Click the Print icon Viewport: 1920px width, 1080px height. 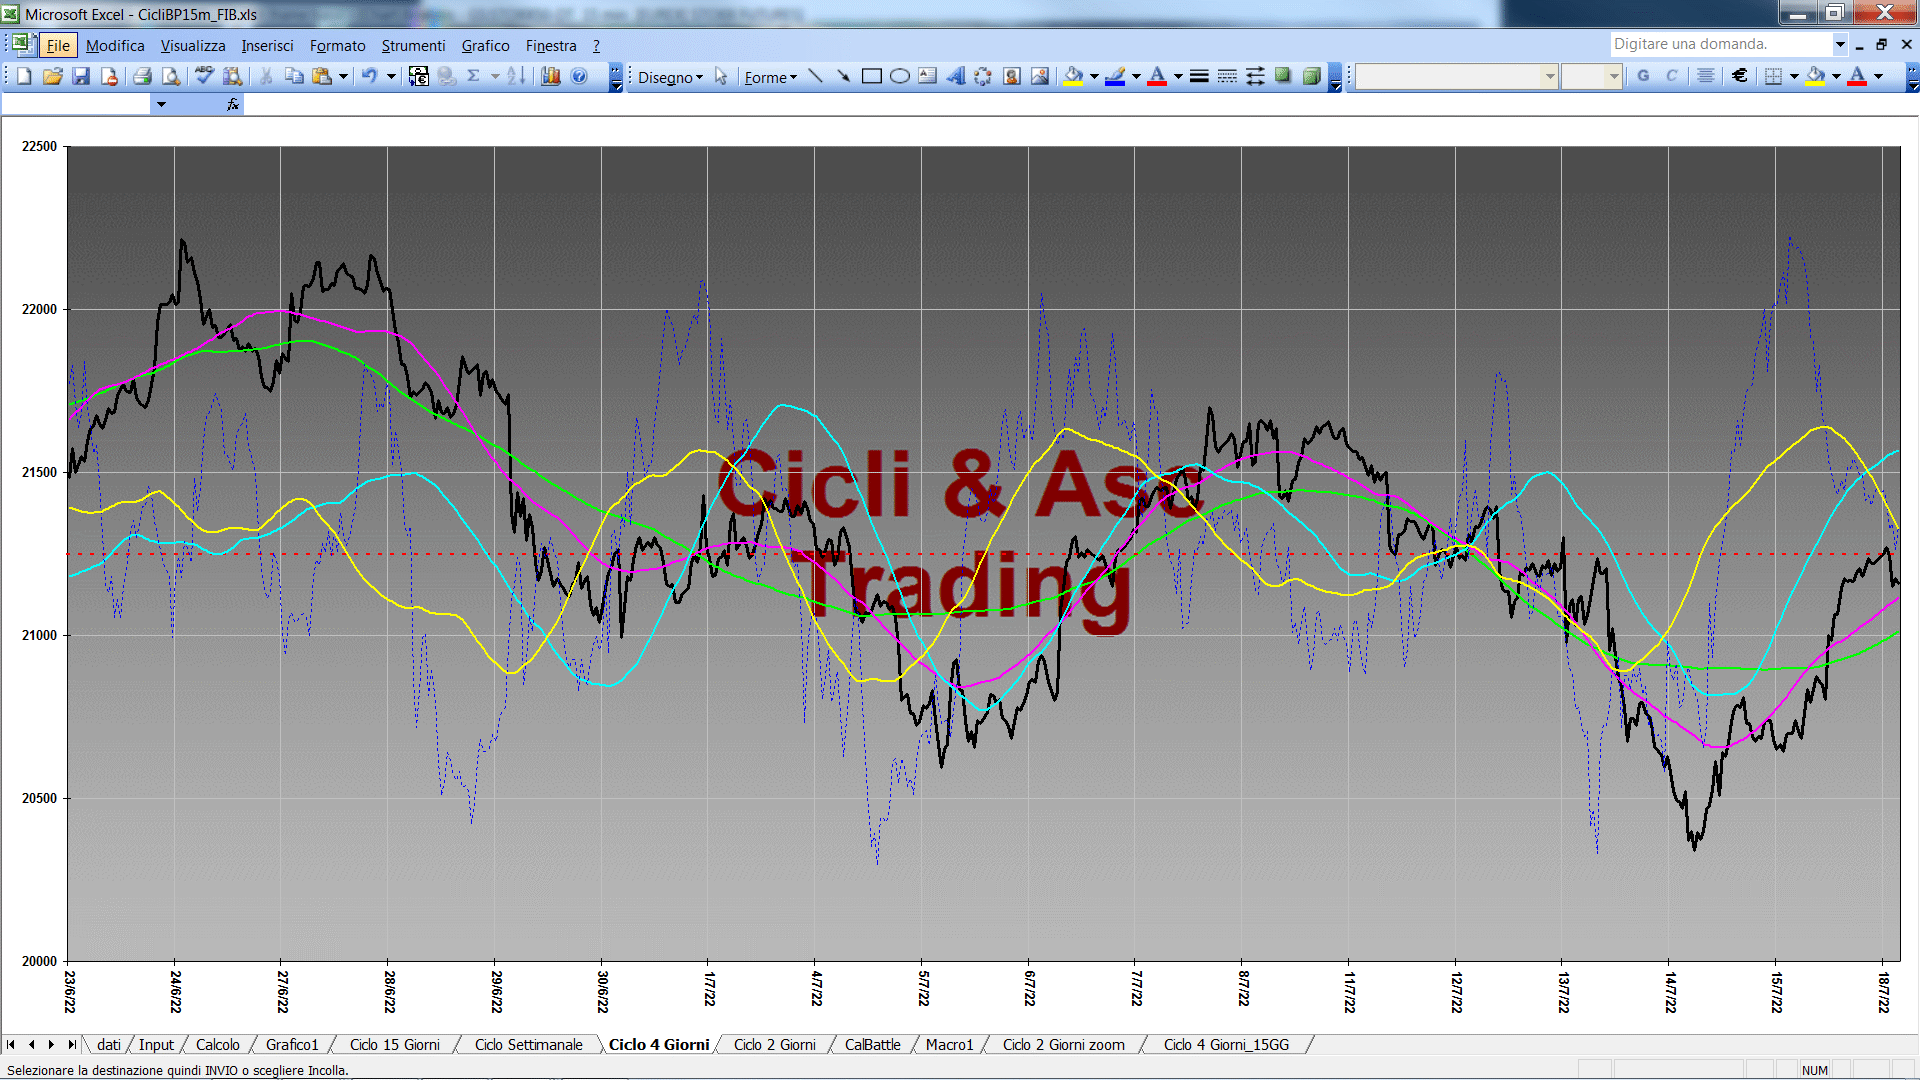(143, 76)
